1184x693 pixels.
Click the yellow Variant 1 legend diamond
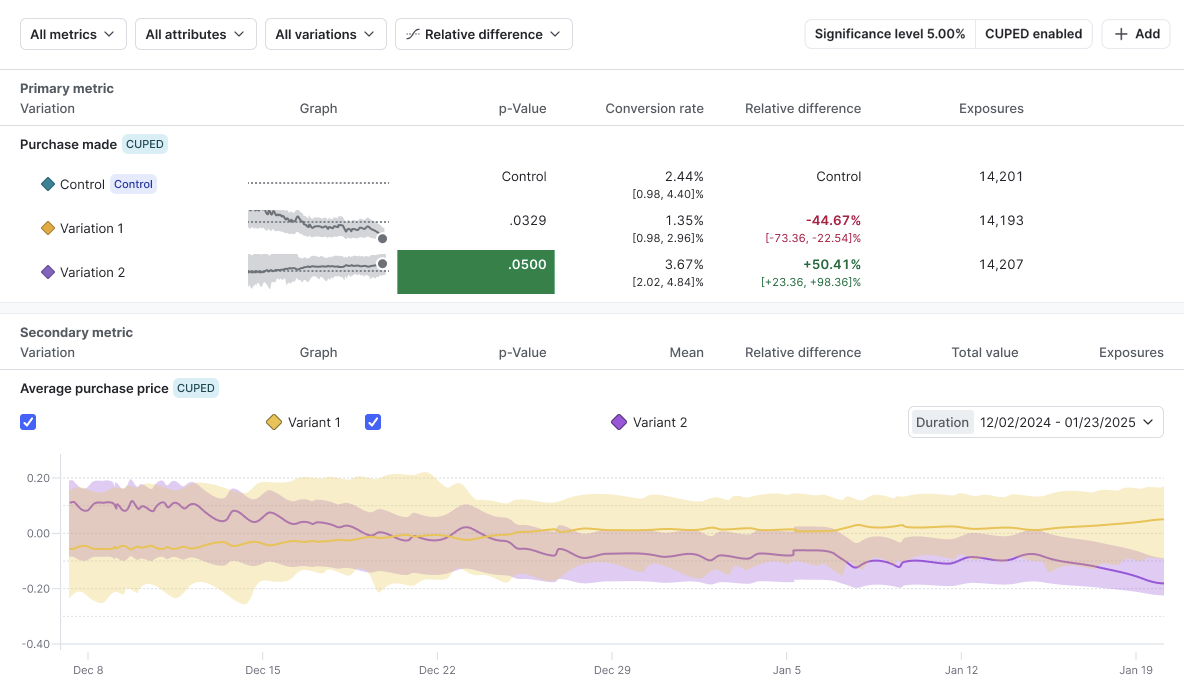click(x=274, y=422)
